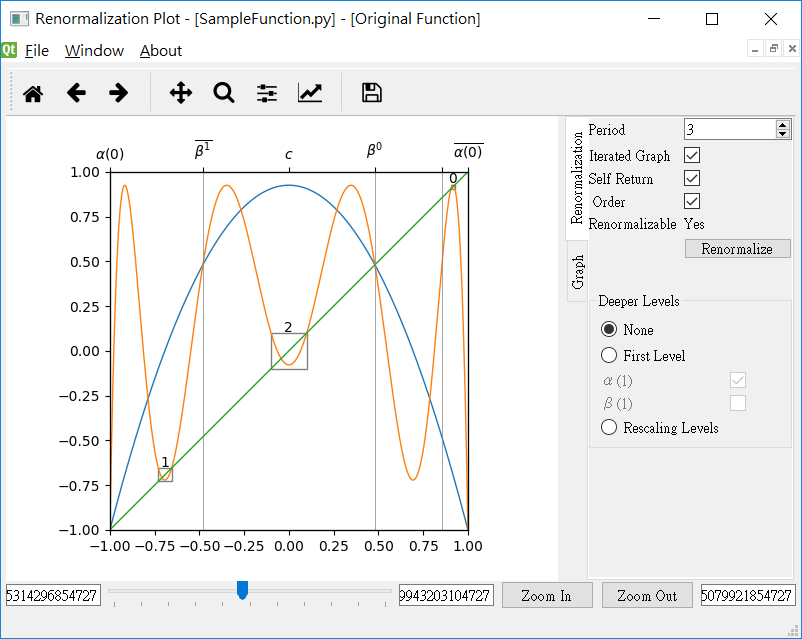Go back to previous plot view
This screenshot has height=639, width=802.
(x=76, y=93)
